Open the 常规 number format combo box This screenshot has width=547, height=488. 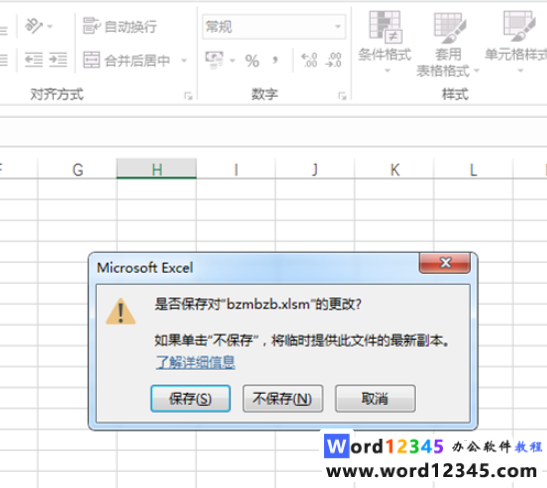coord(274,27)
